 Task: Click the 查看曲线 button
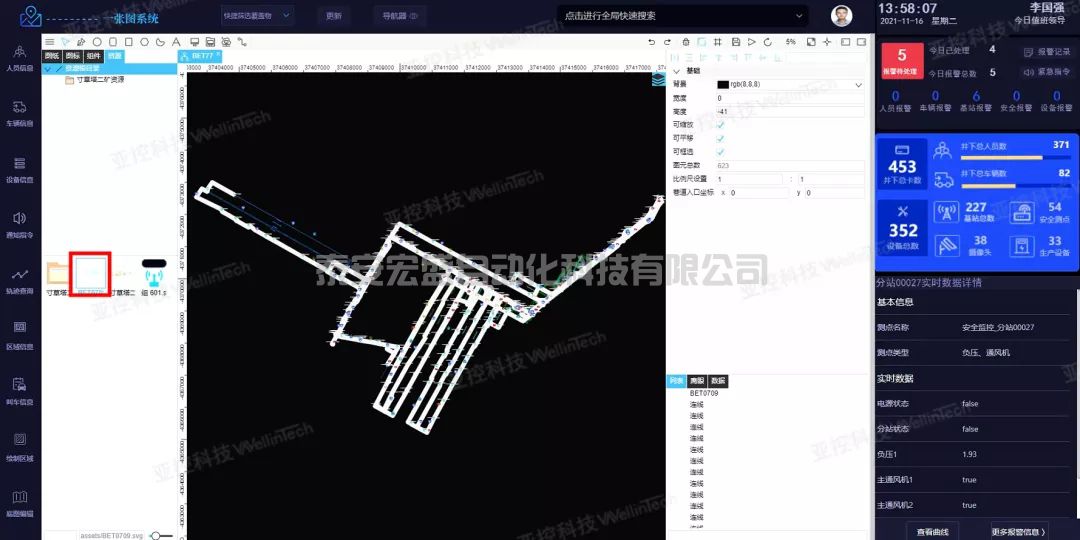pos(932,531)
